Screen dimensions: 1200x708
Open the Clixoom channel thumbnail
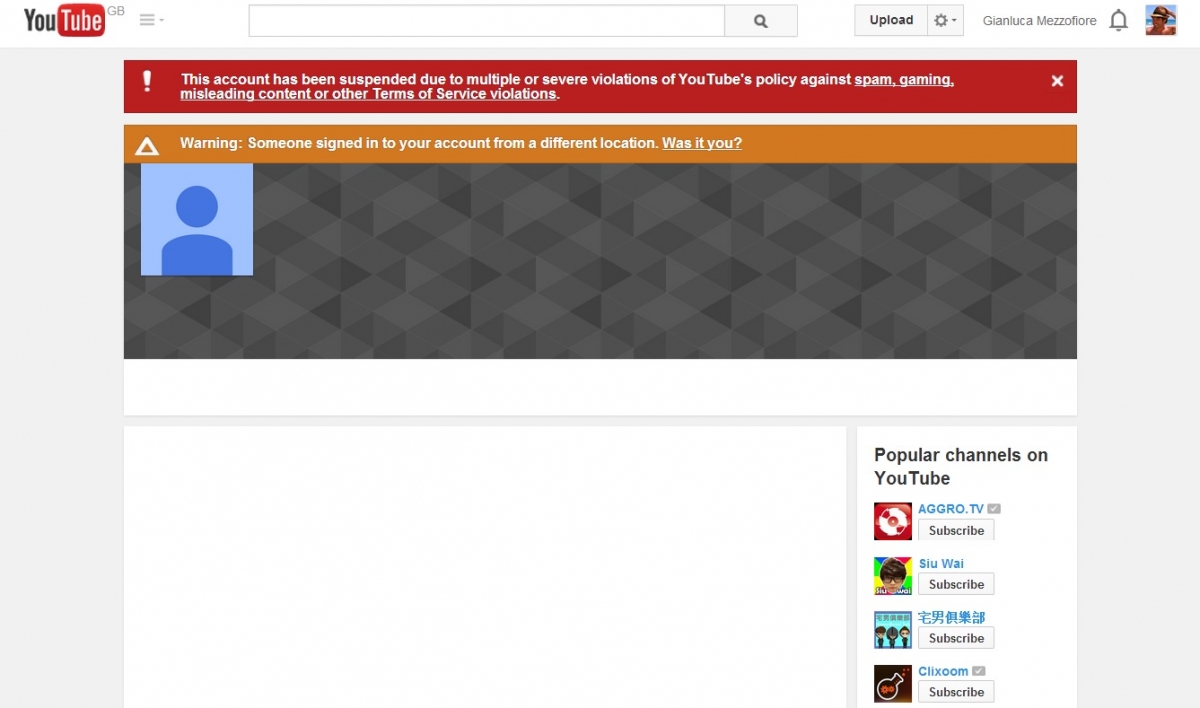pos(893,684)
